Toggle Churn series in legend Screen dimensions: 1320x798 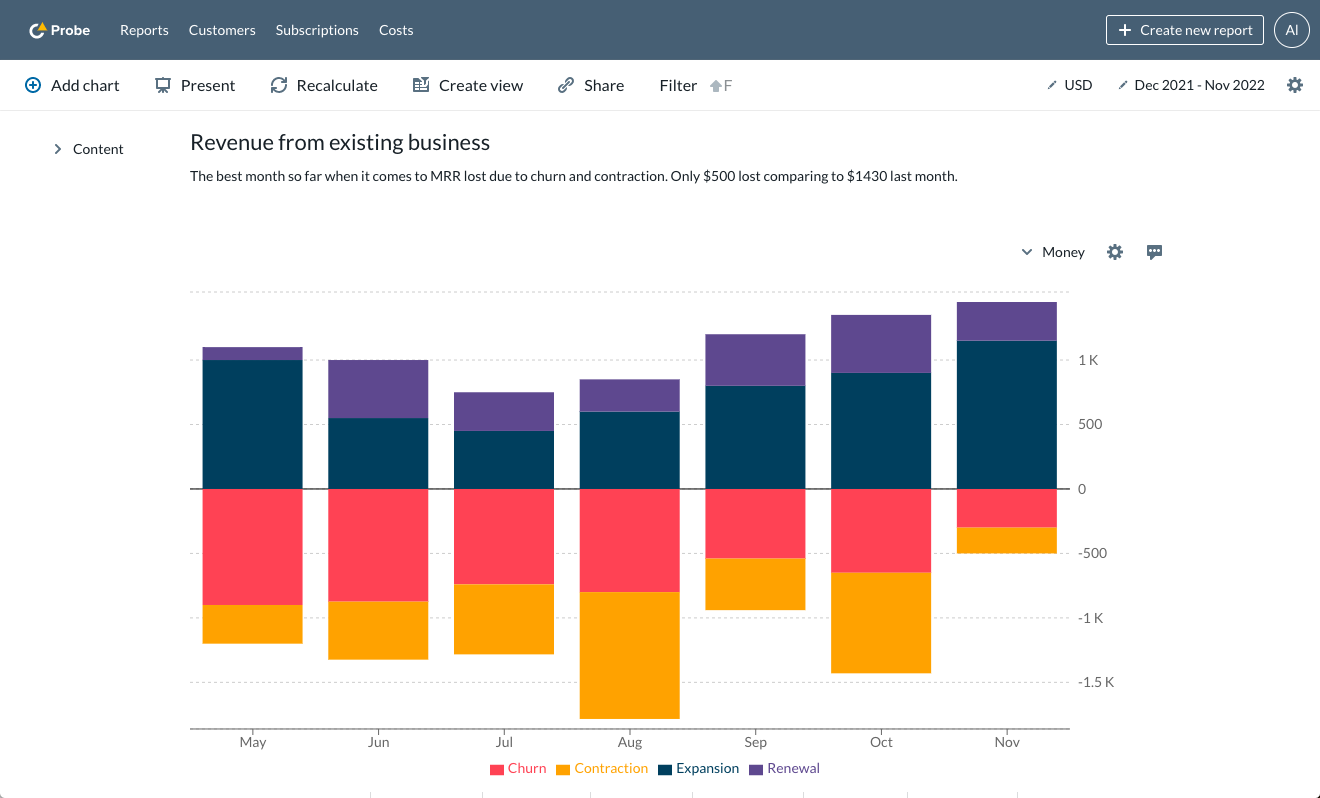(518, 769)
